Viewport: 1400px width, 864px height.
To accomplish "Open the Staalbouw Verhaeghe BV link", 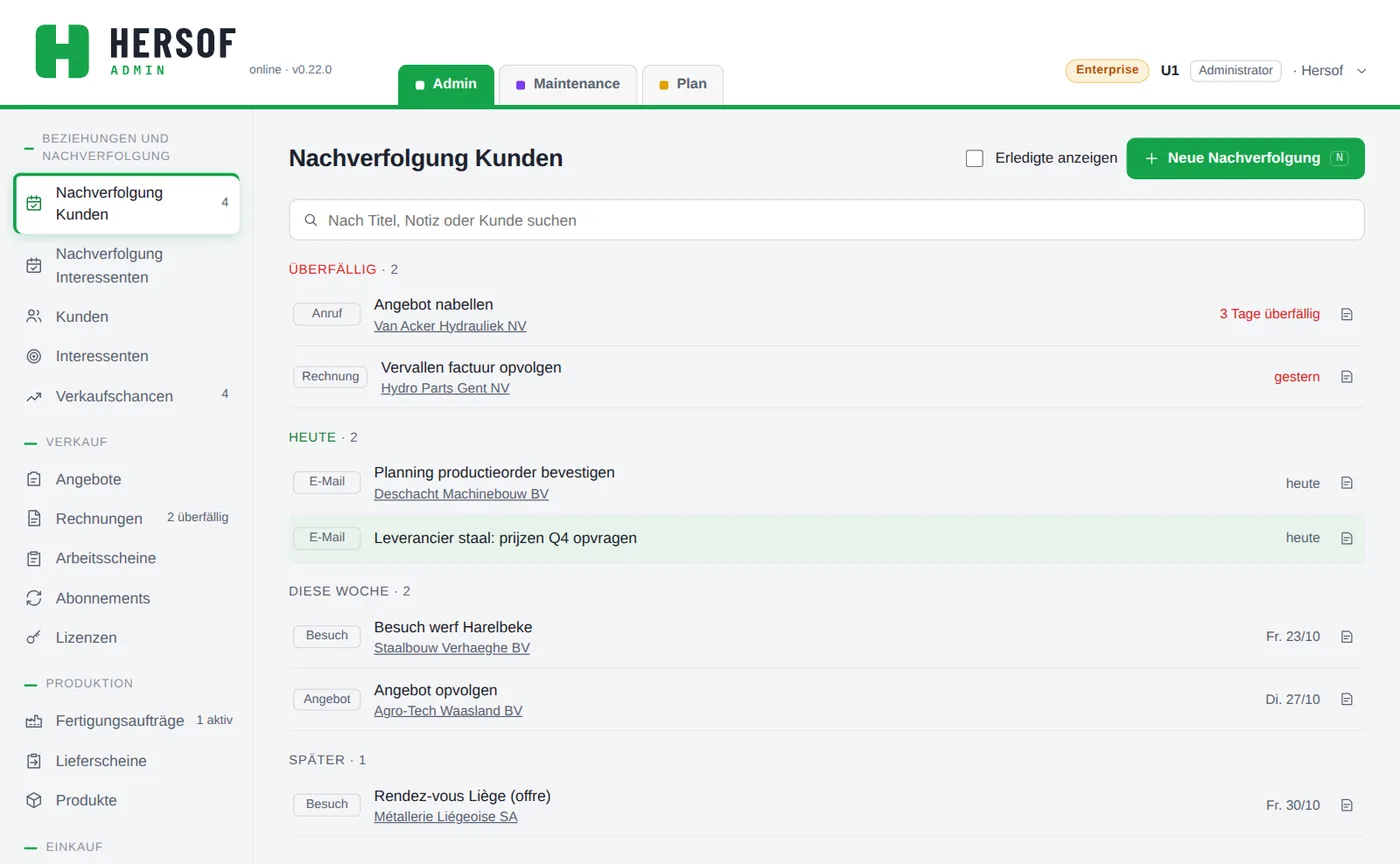I will tap(452, 648).
